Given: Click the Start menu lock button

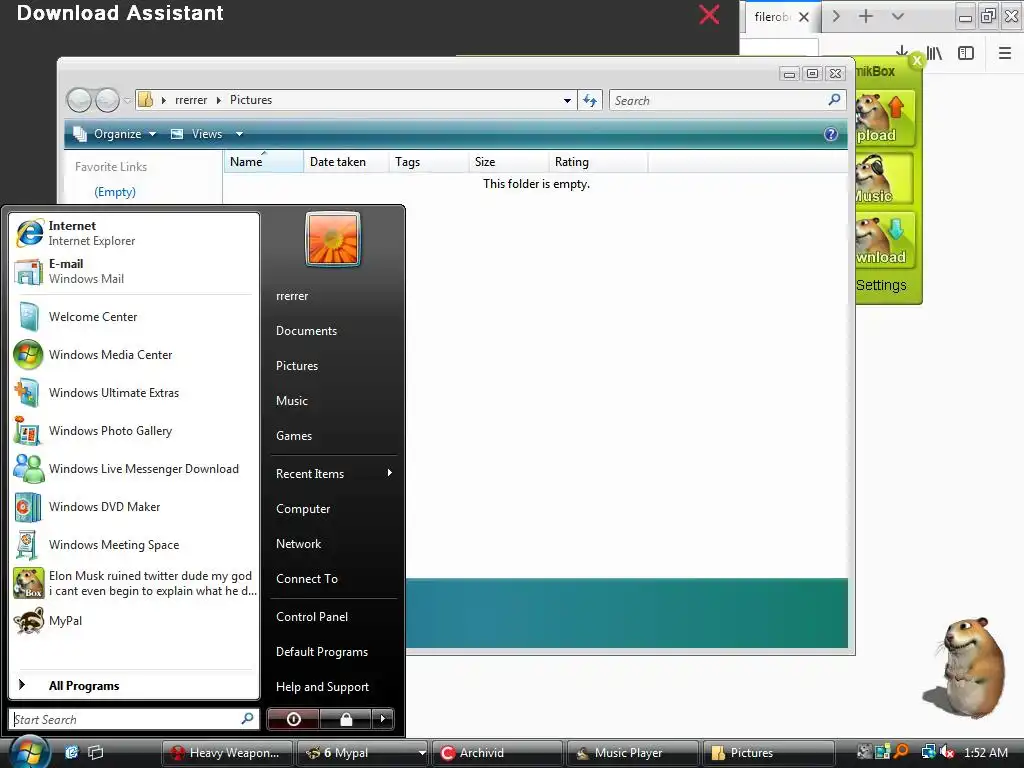Looking at the screenshot, I should [345, 719].
